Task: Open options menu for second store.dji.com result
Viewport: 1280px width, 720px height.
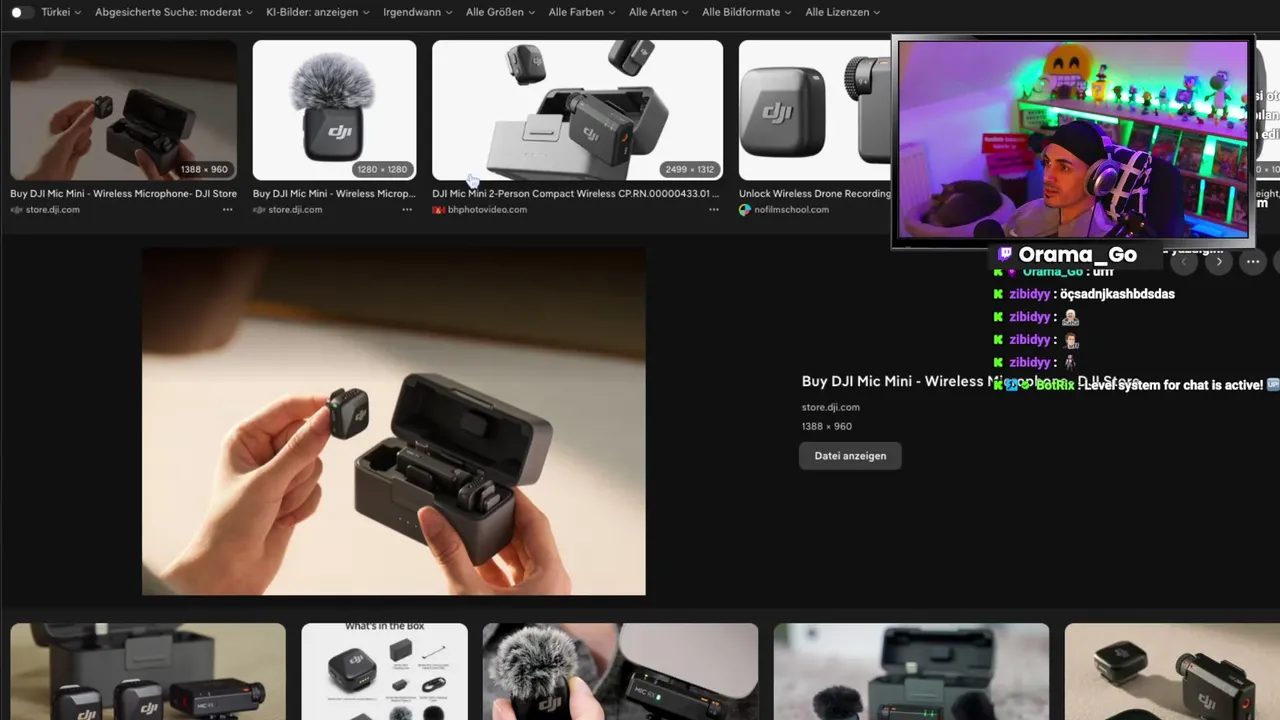Action: 407,210
